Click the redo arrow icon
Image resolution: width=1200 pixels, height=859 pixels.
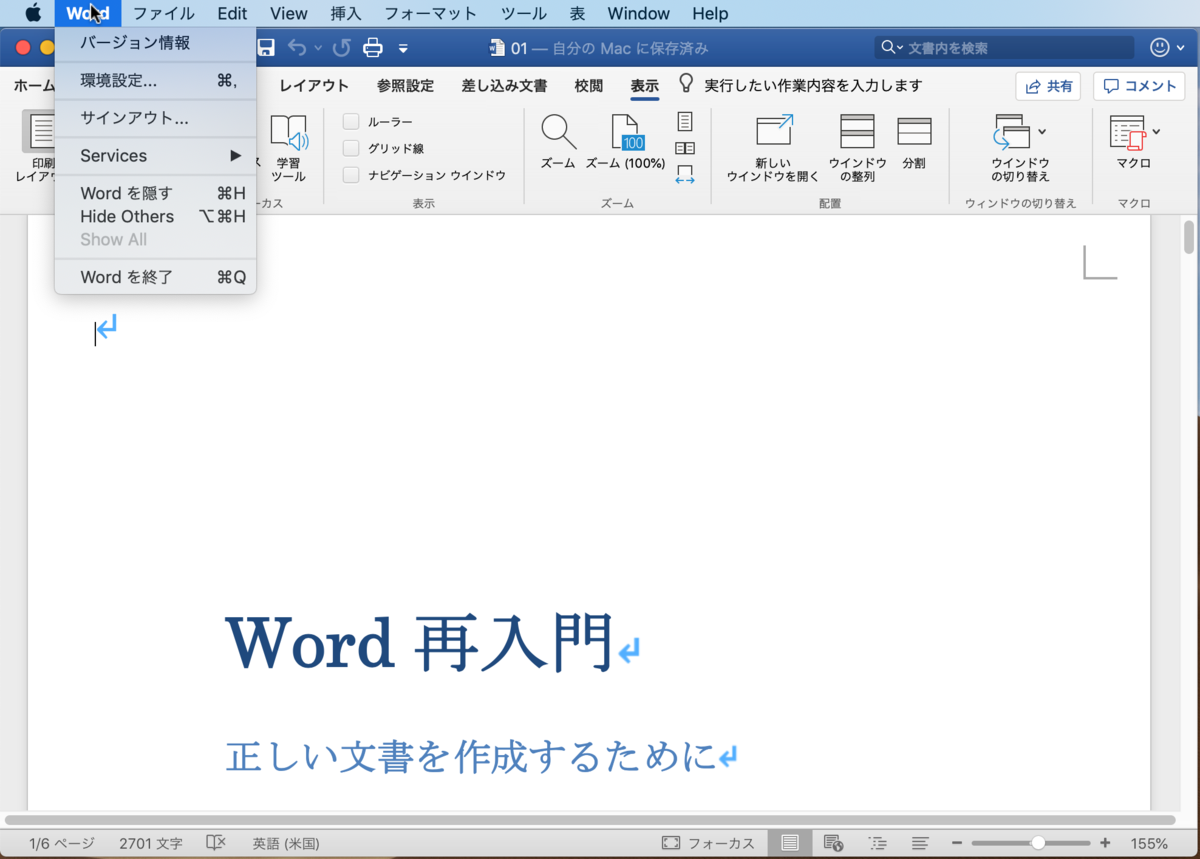click(341, 47)
